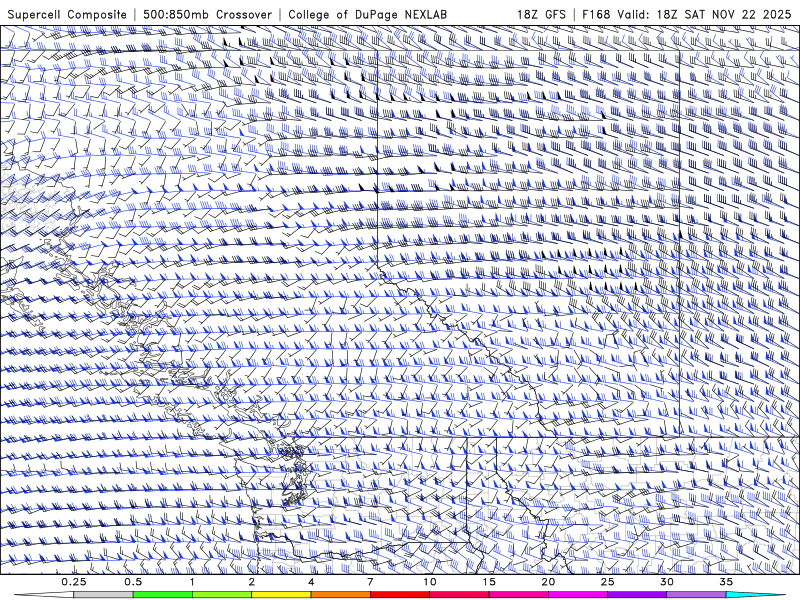Click the '7' color scale label
The image size is (800, 600).
tap(370, 582)
